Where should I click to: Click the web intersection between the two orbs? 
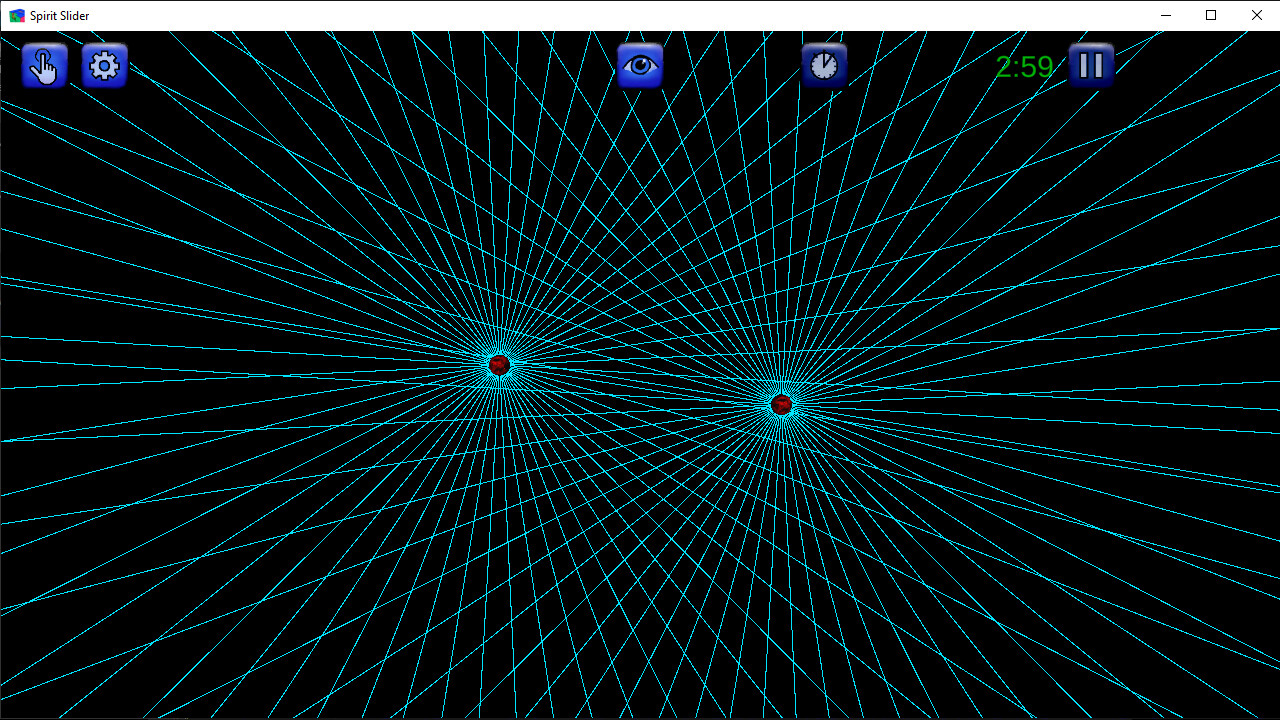[639, 385]
